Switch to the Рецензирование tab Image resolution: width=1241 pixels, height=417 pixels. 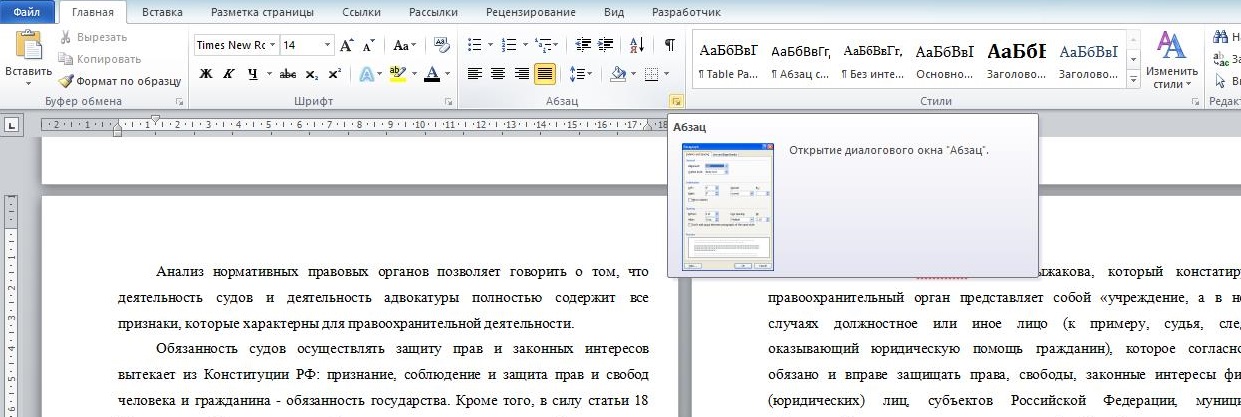pos(530,12)
